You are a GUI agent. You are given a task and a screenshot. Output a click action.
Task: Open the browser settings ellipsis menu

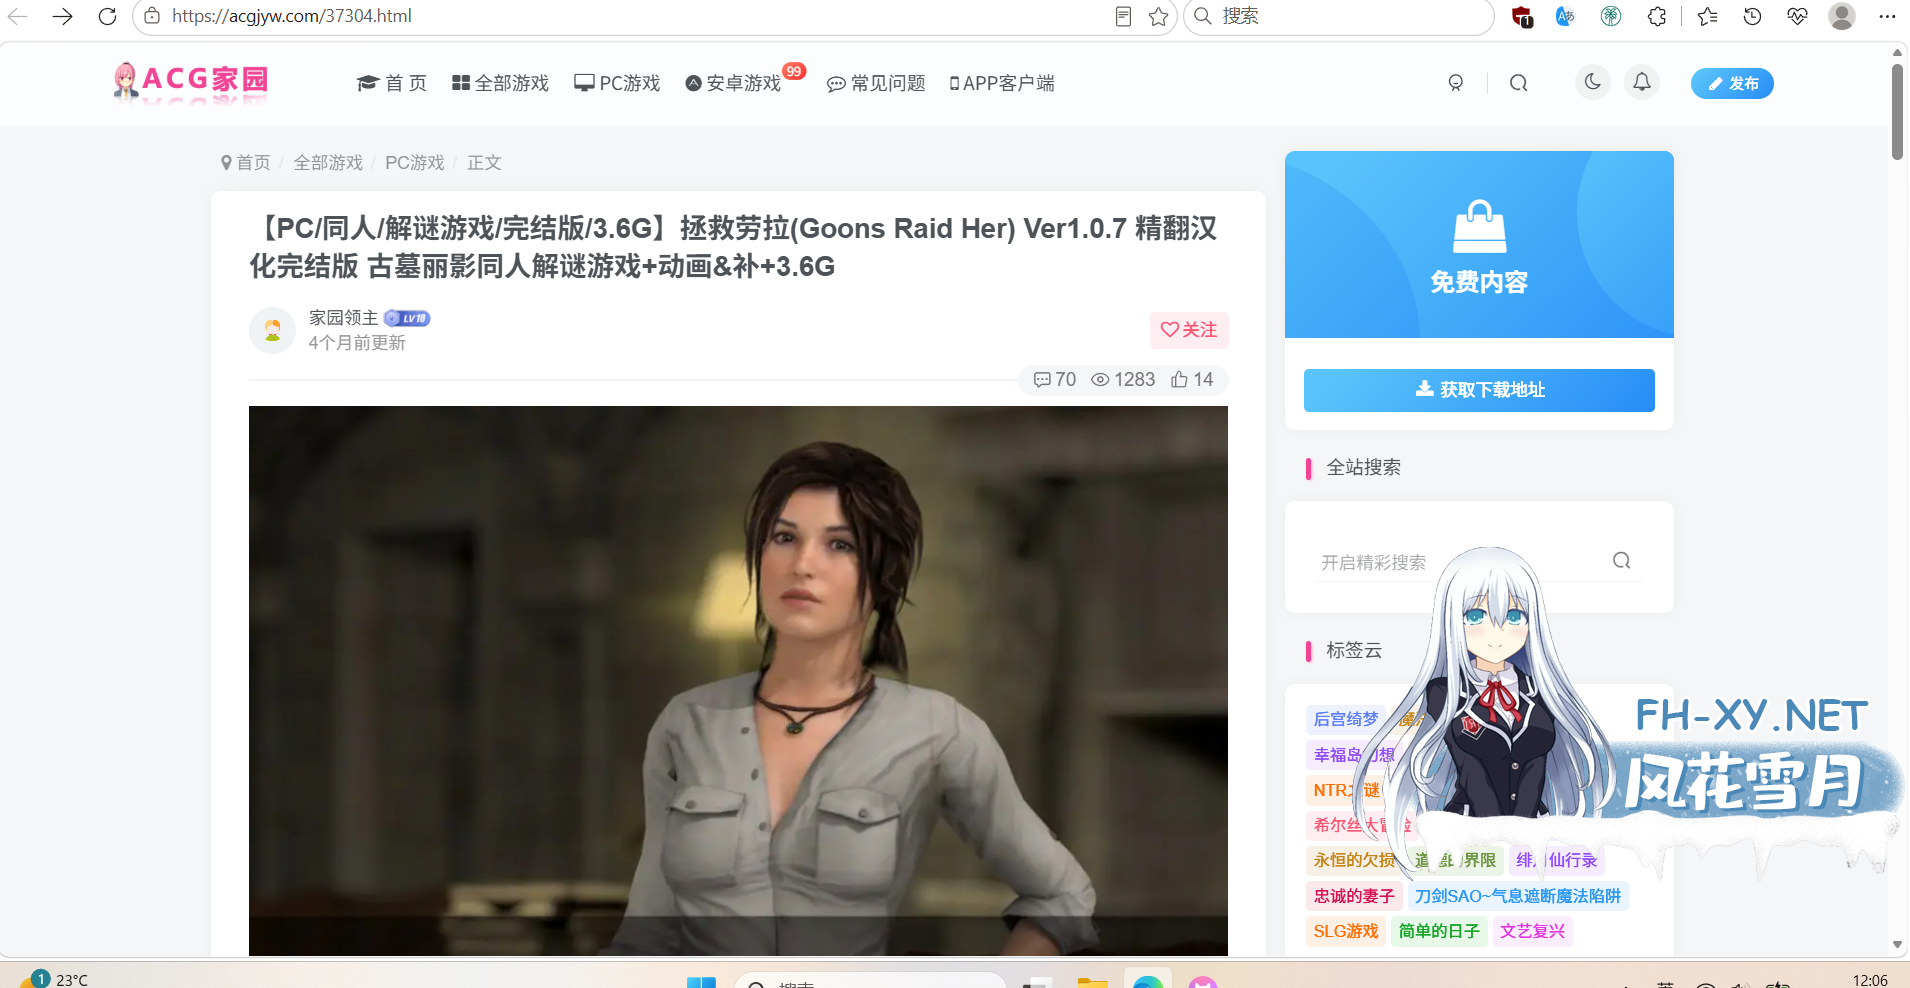tap(1887, 16)
